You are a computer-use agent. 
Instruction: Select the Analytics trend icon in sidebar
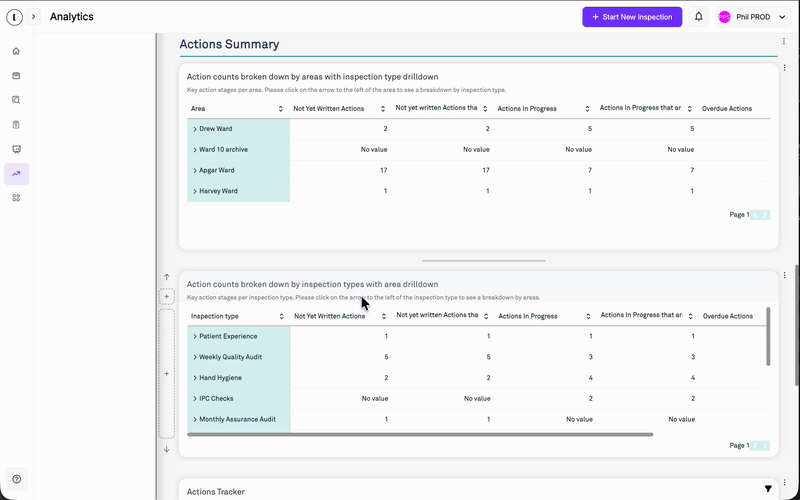(x=16, y=173)
